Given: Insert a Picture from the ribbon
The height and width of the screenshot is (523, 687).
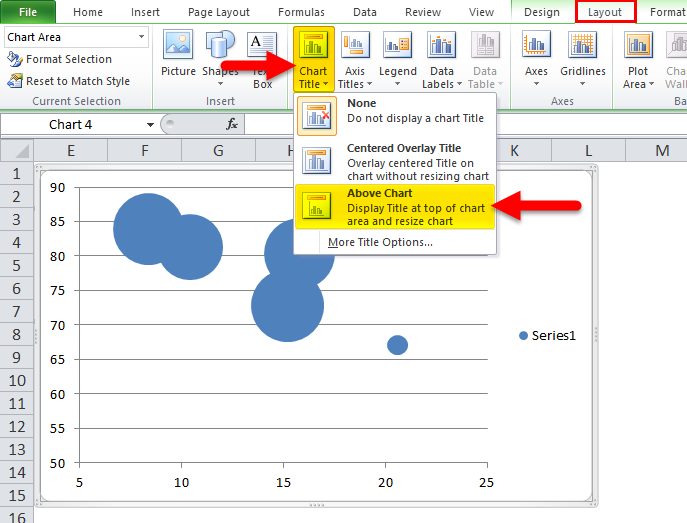Looking at the screenshot, I should (178, 54).
